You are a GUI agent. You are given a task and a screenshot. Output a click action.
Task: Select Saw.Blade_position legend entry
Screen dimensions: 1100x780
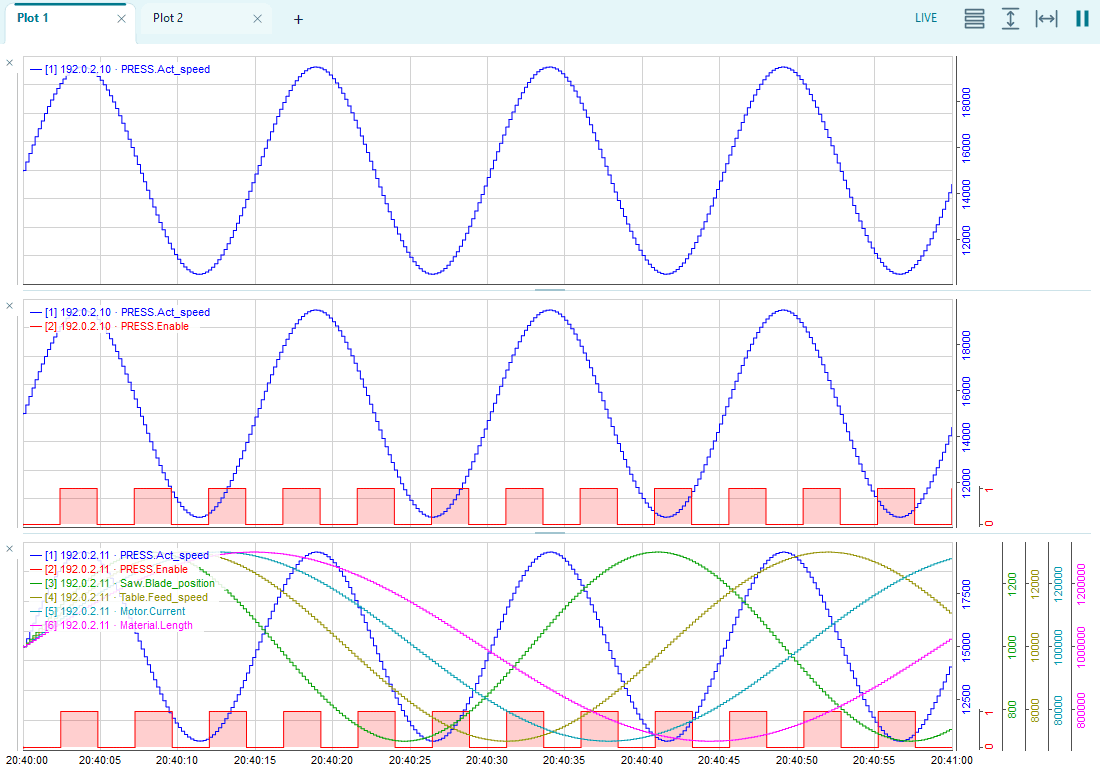(x=122, y=584)
